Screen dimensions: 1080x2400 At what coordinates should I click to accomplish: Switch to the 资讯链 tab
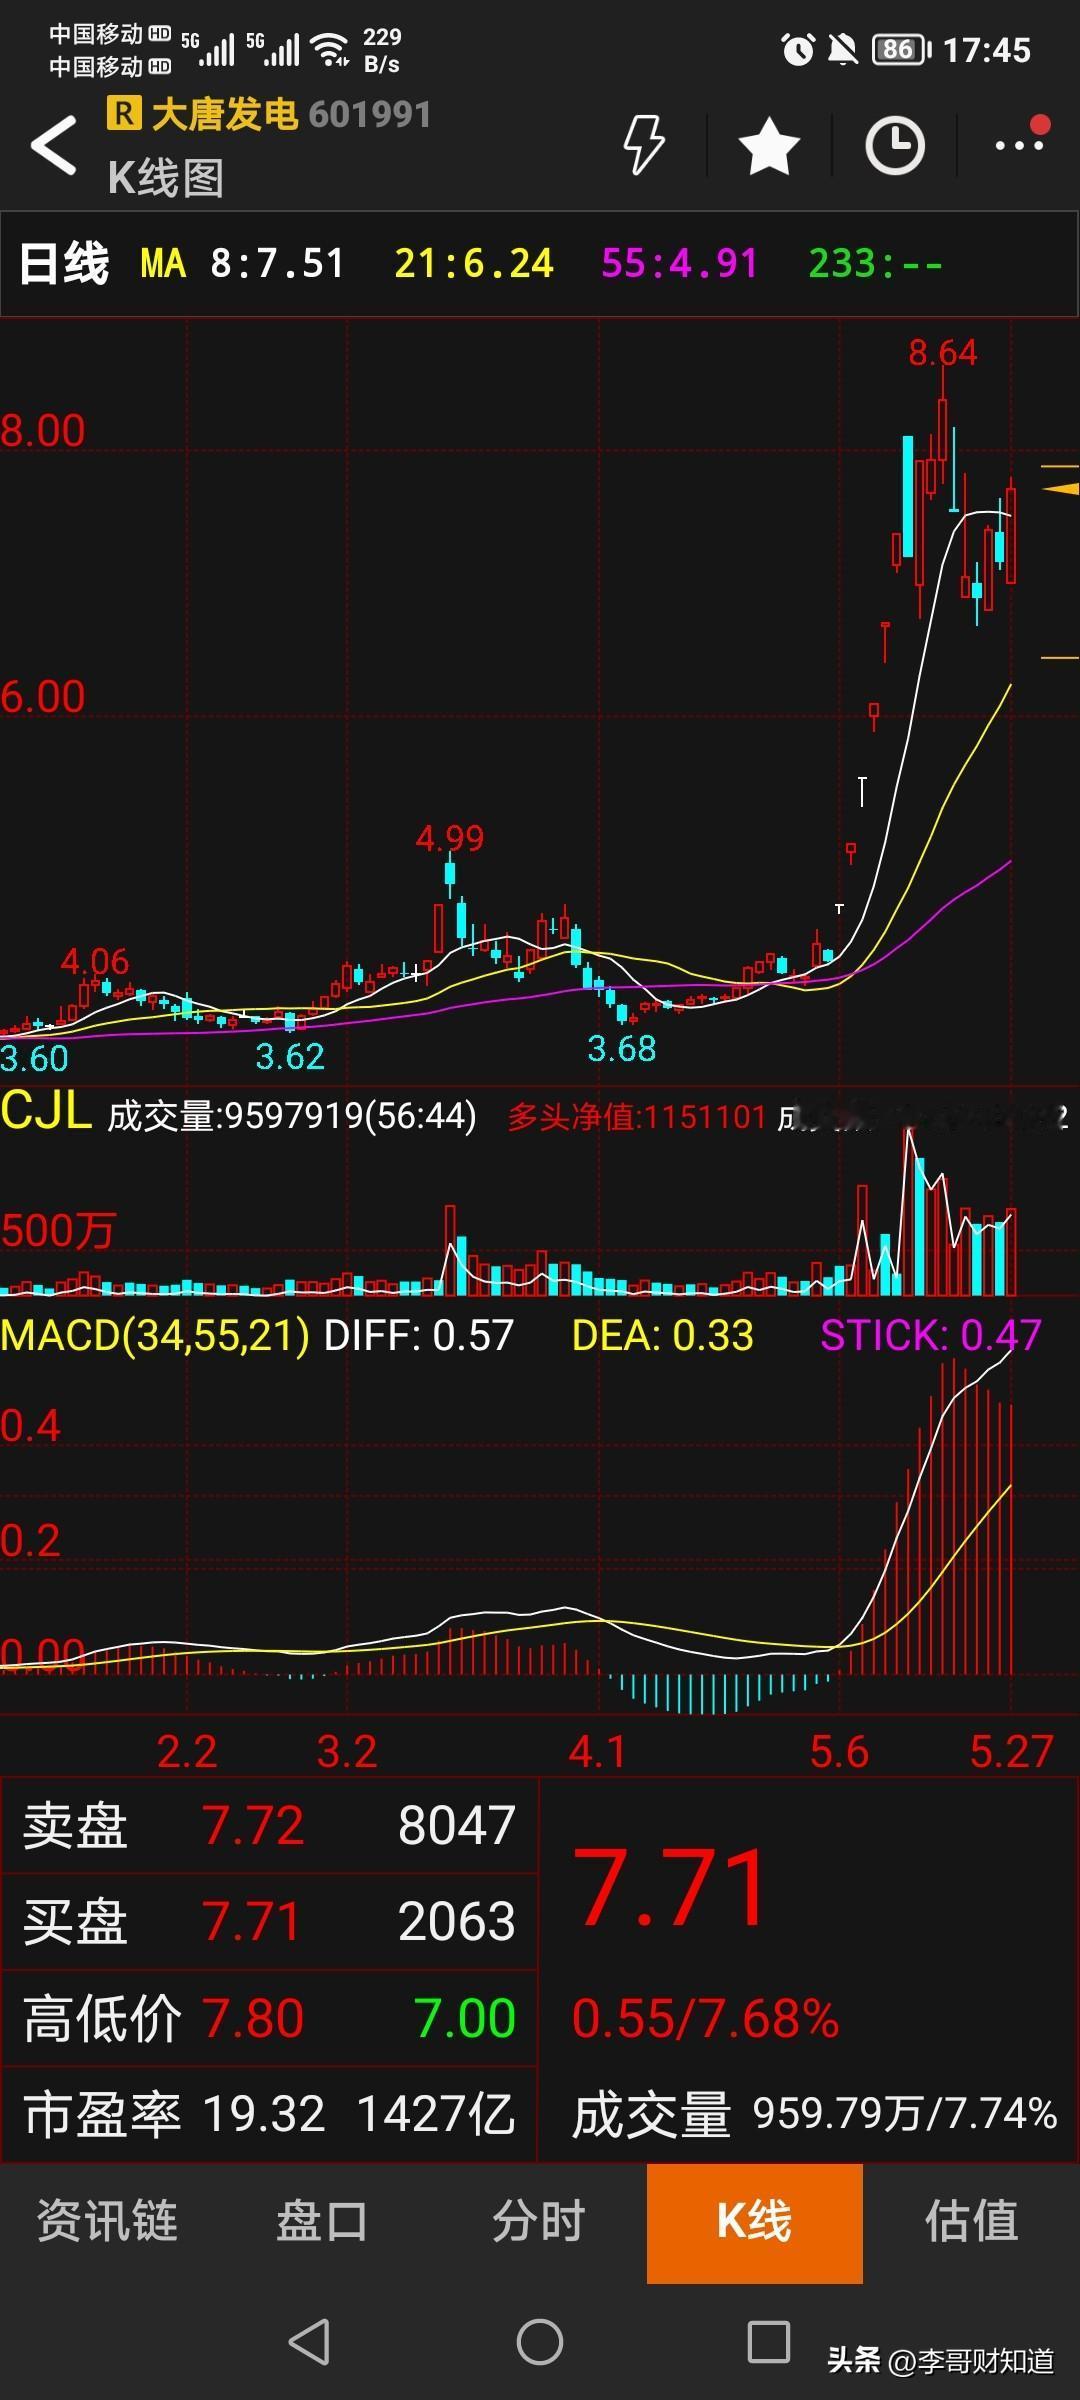(x=107, y=2221)
